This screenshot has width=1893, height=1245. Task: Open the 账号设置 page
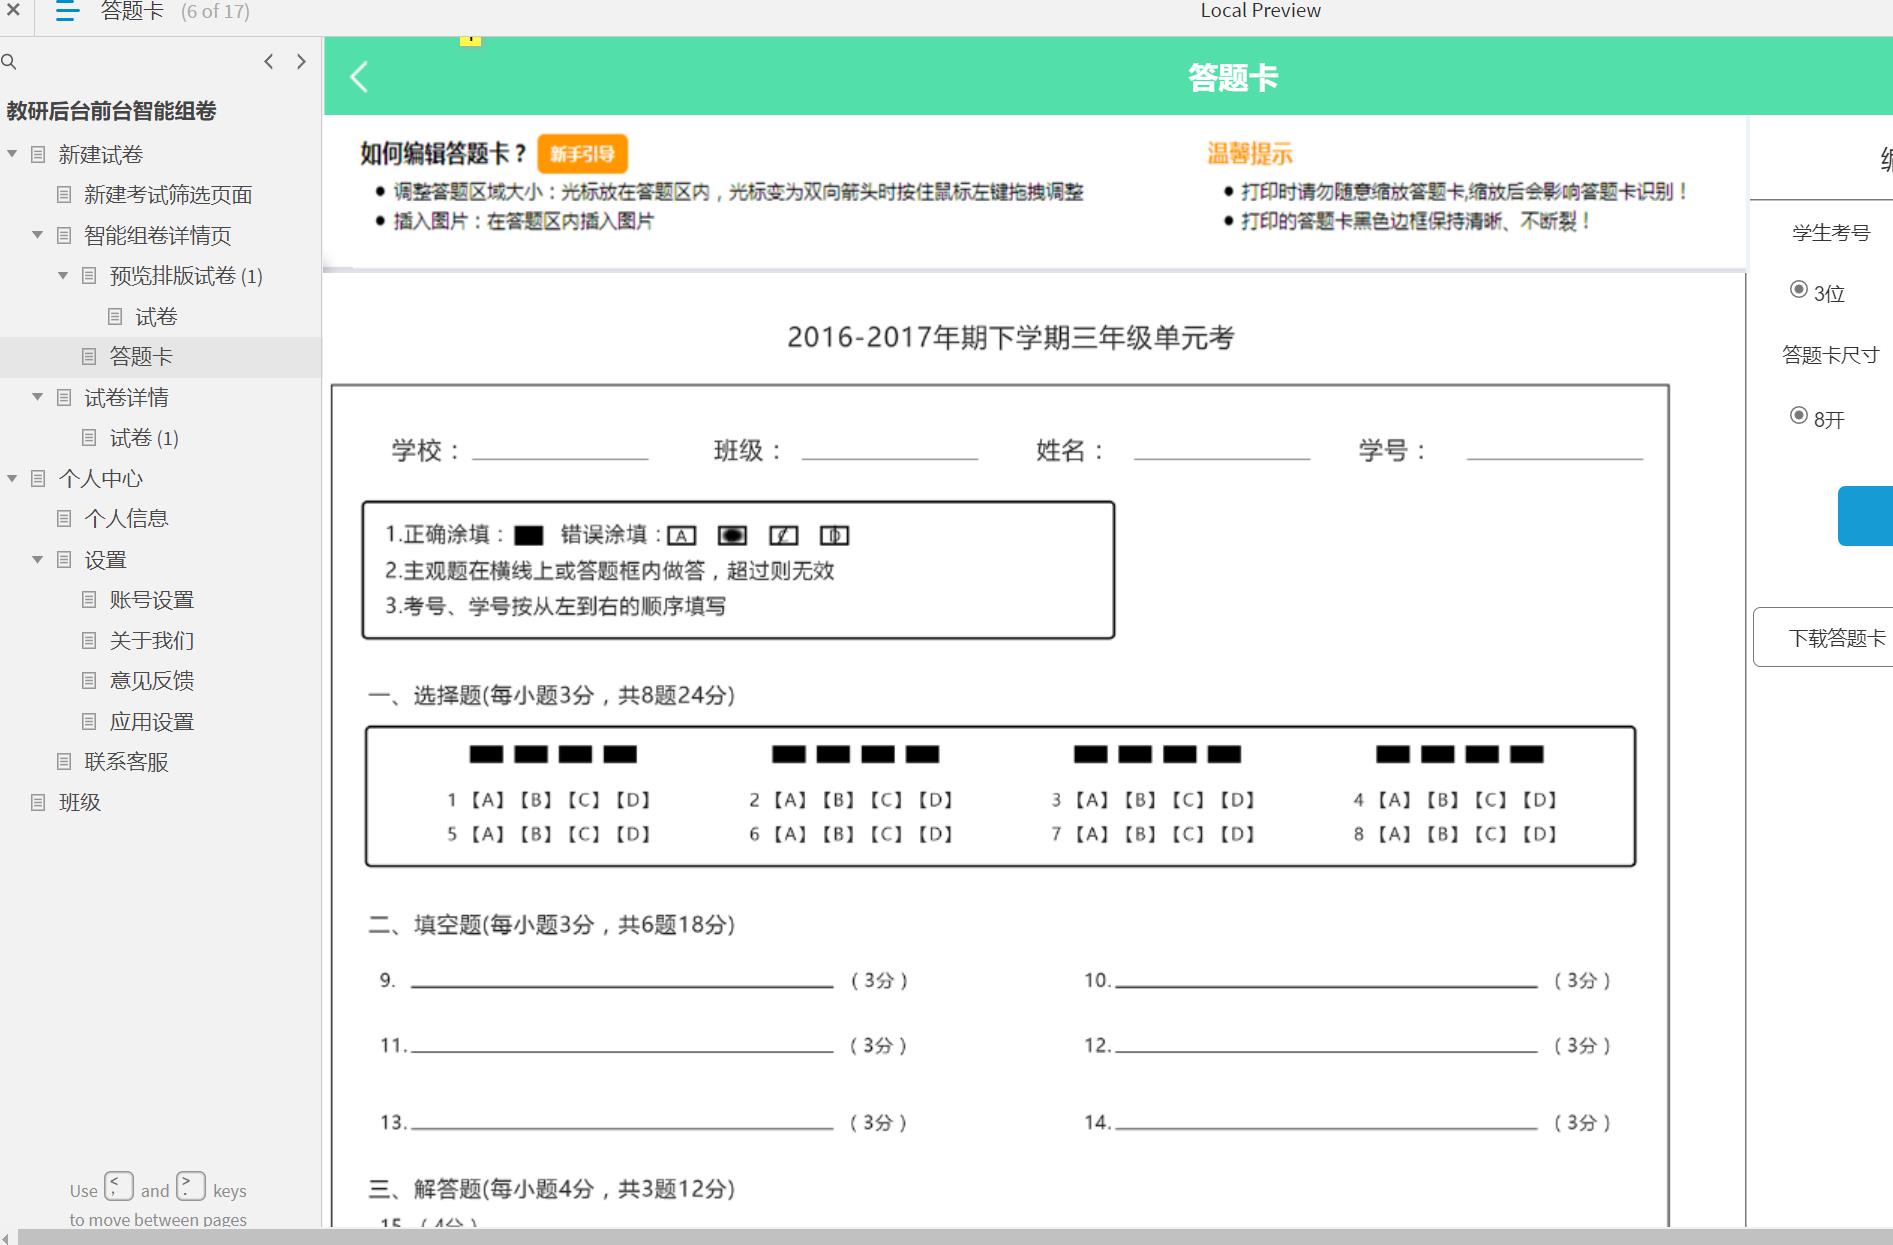pos(152,600)
